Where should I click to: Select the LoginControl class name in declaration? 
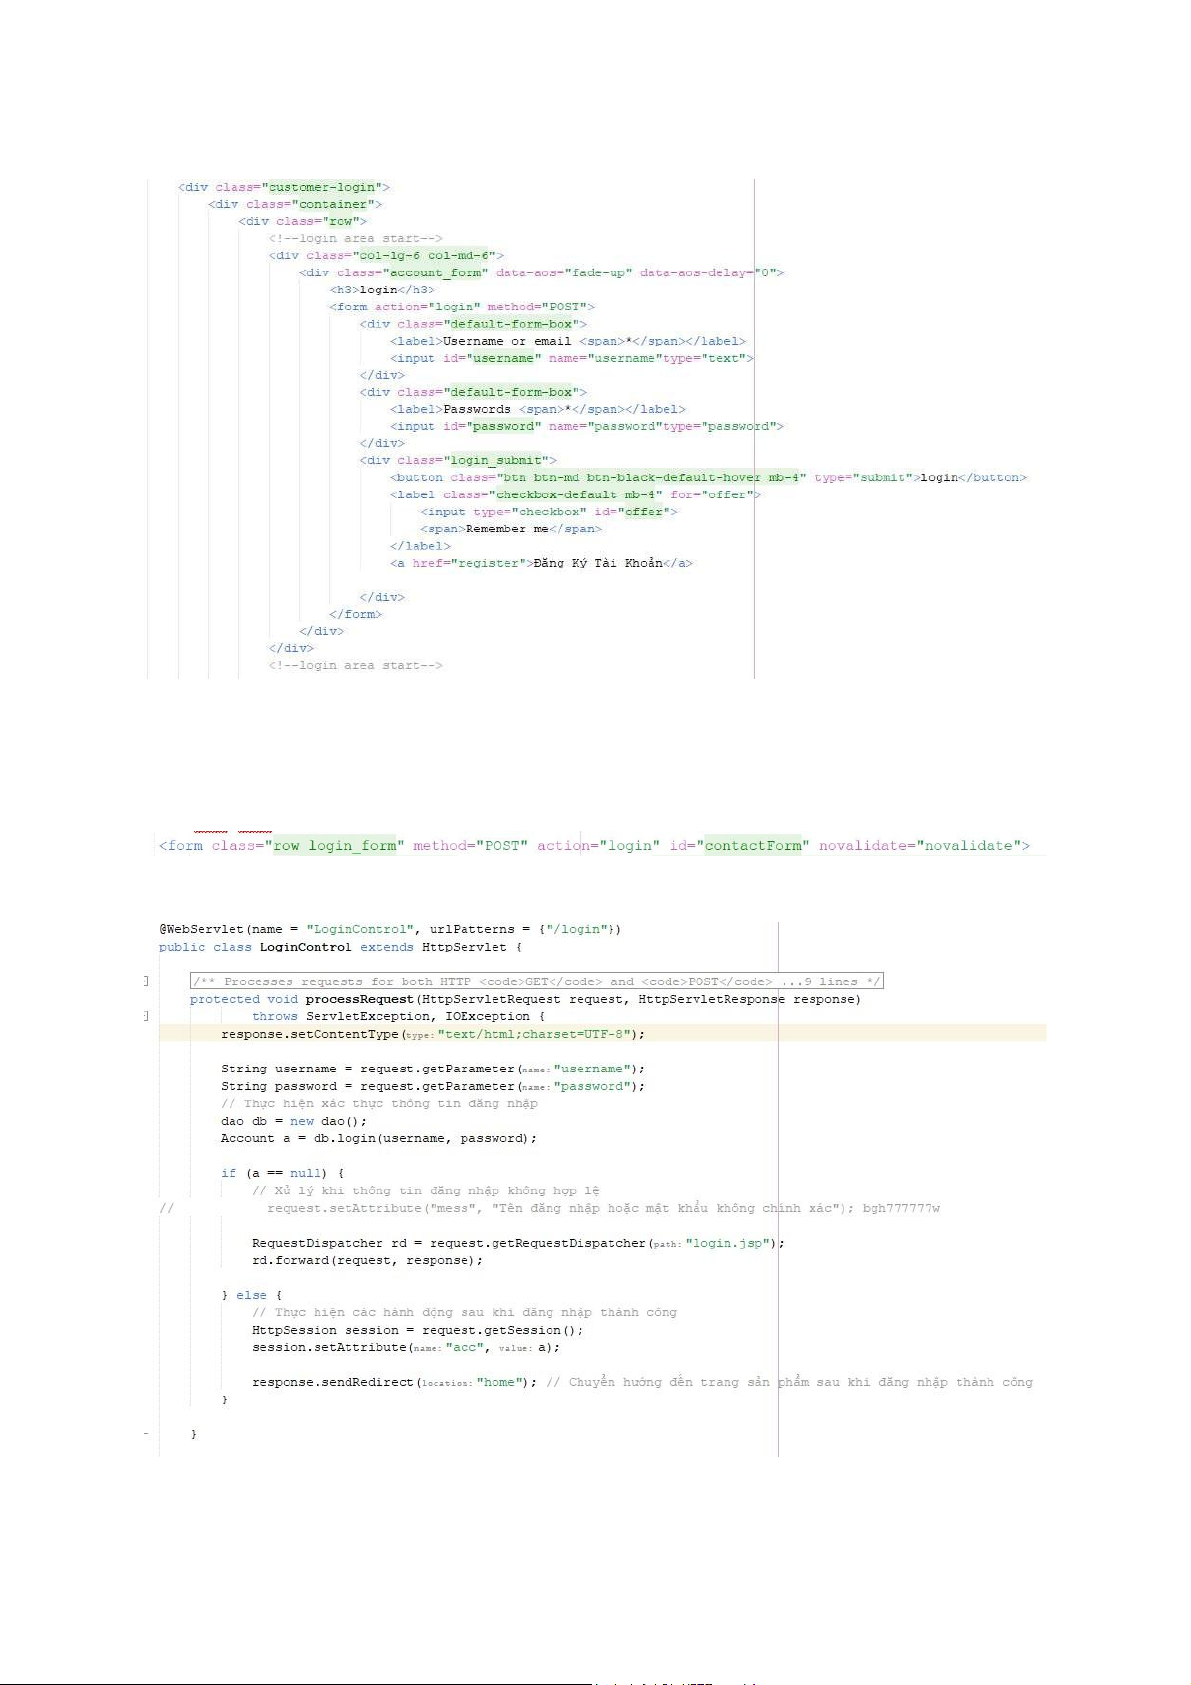click(x=305, y=947)
